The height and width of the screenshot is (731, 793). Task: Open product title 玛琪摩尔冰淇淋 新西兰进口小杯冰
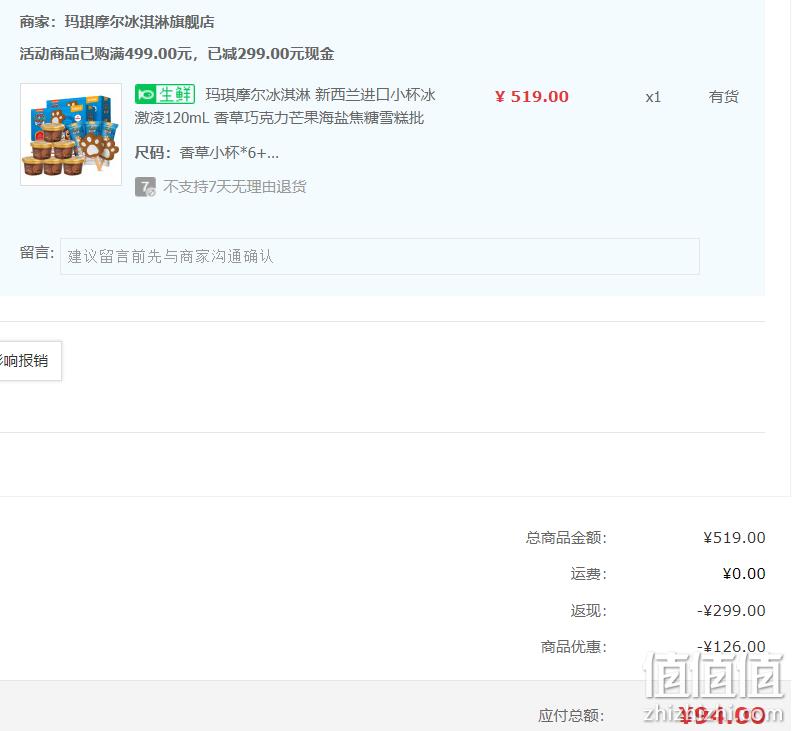[320, 95]
